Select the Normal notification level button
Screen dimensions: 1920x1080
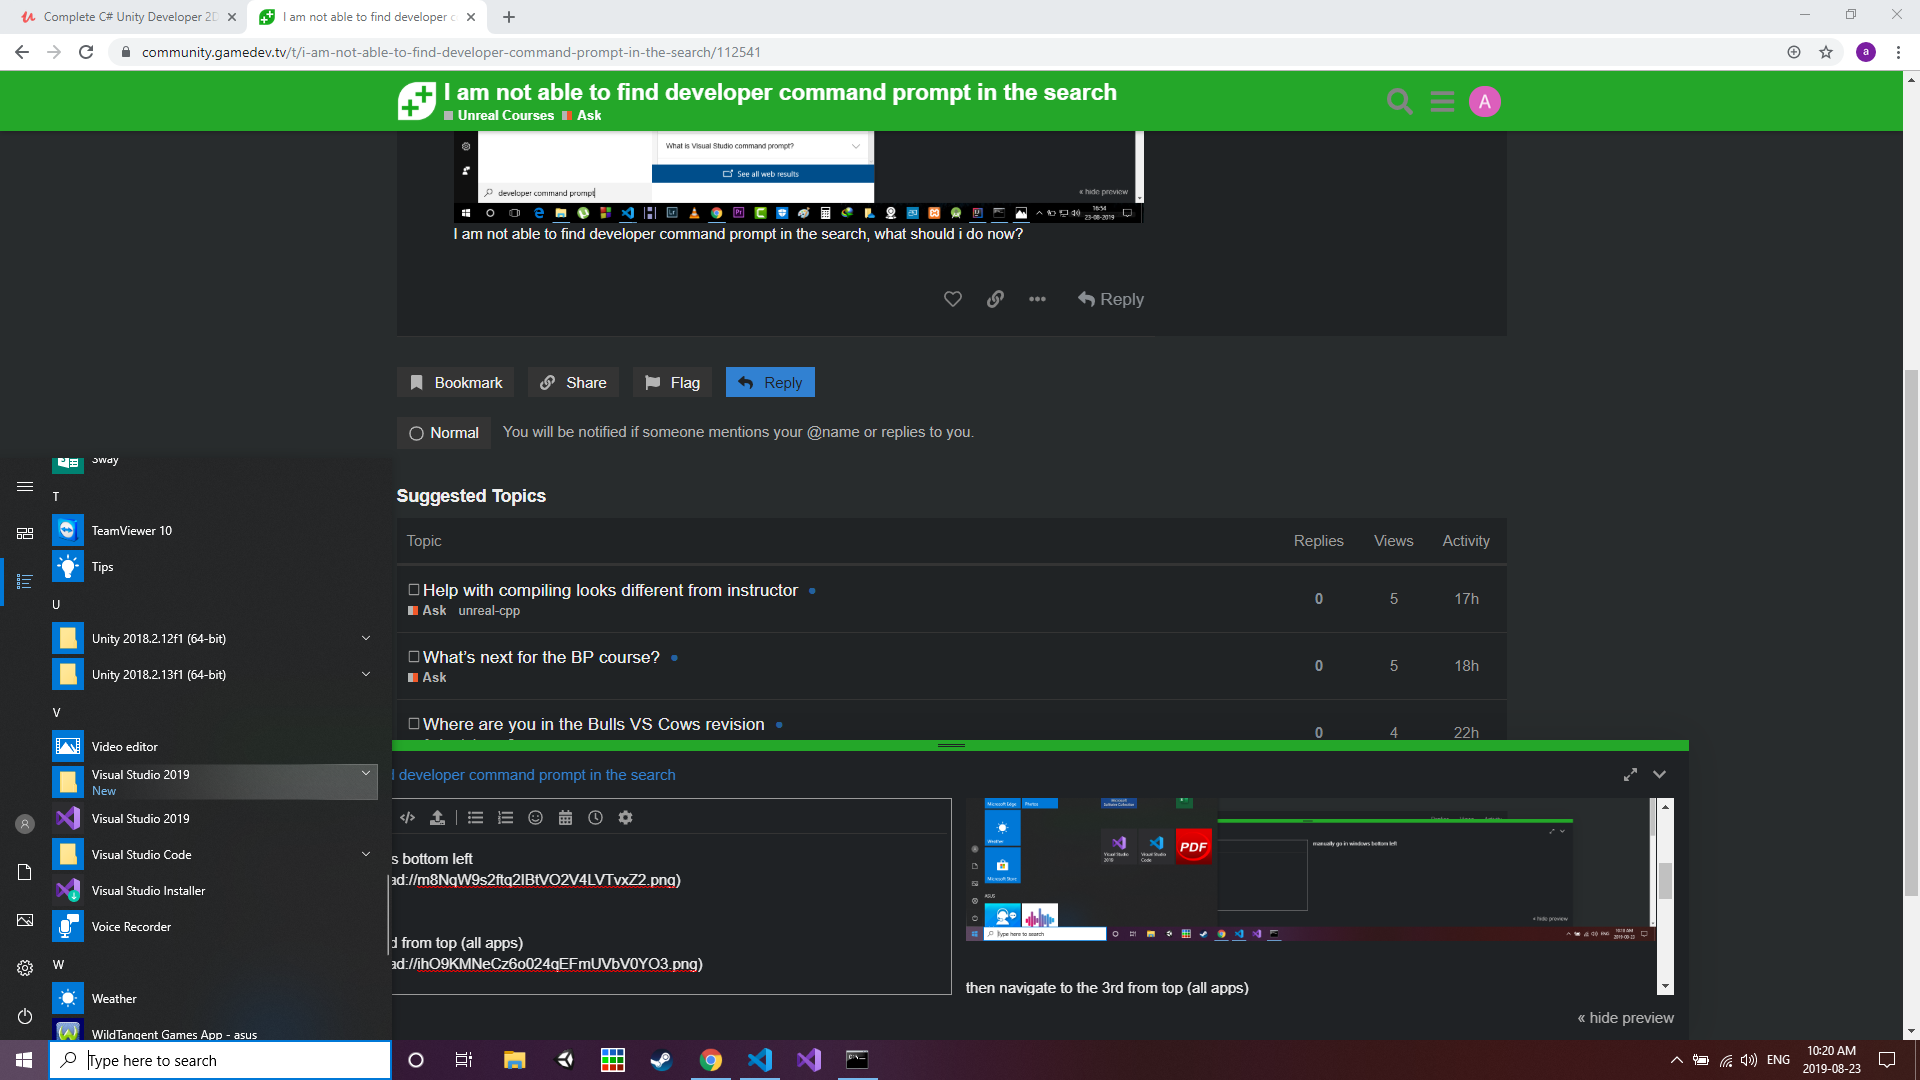click(x=444, y=433)
